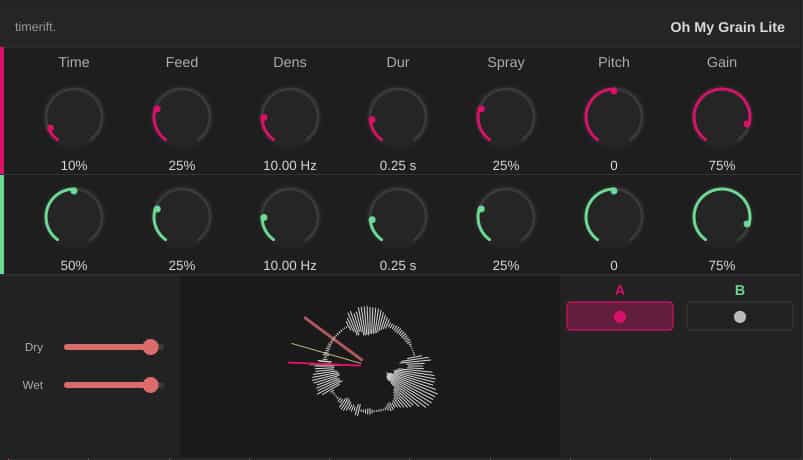Click the 10% Time value in row A

click(74, 165)
